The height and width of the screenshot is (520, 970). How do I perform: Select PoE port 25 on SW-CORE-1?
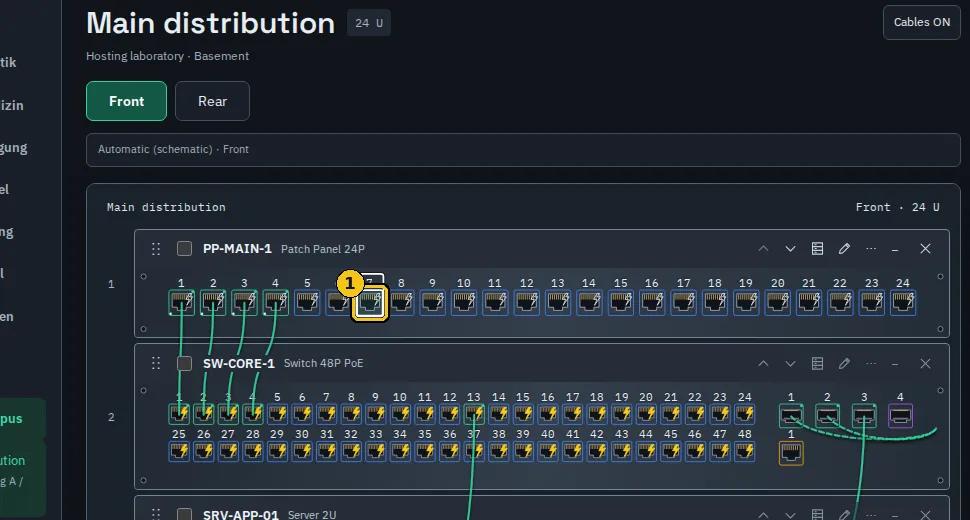coord(179,451)
